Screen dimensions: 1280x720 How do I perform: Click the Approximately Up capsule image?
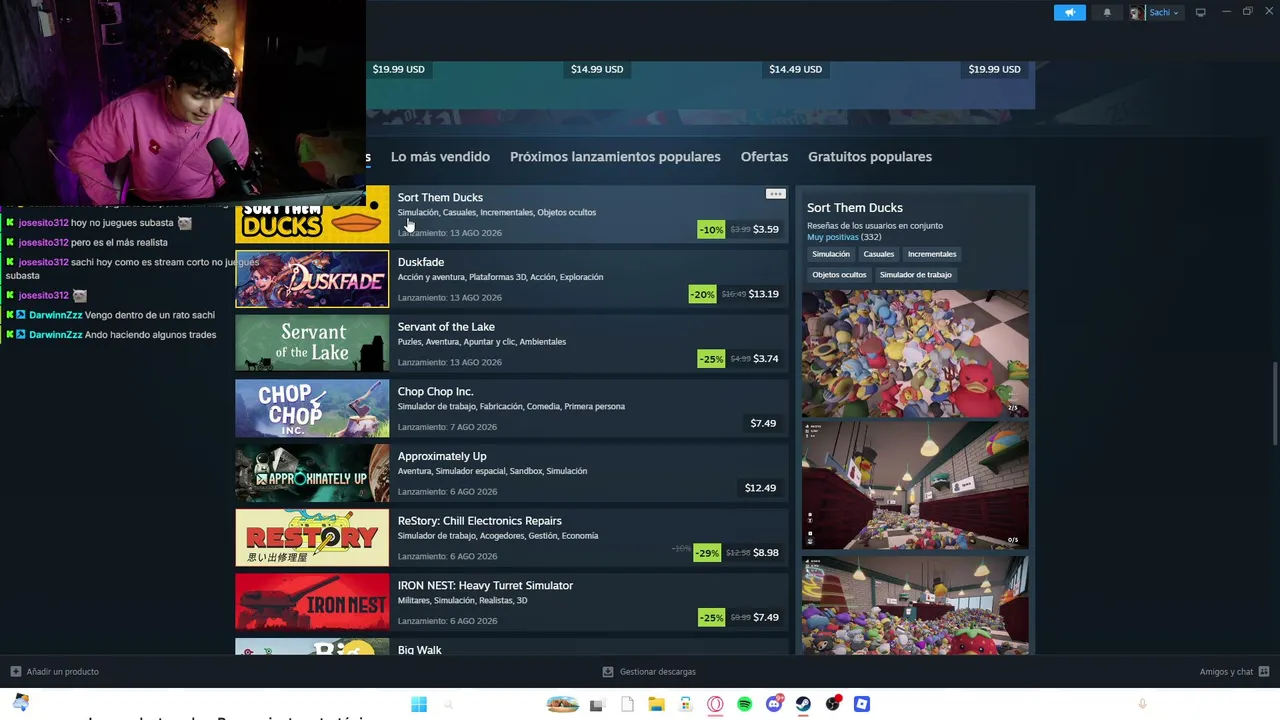[312, 473]
